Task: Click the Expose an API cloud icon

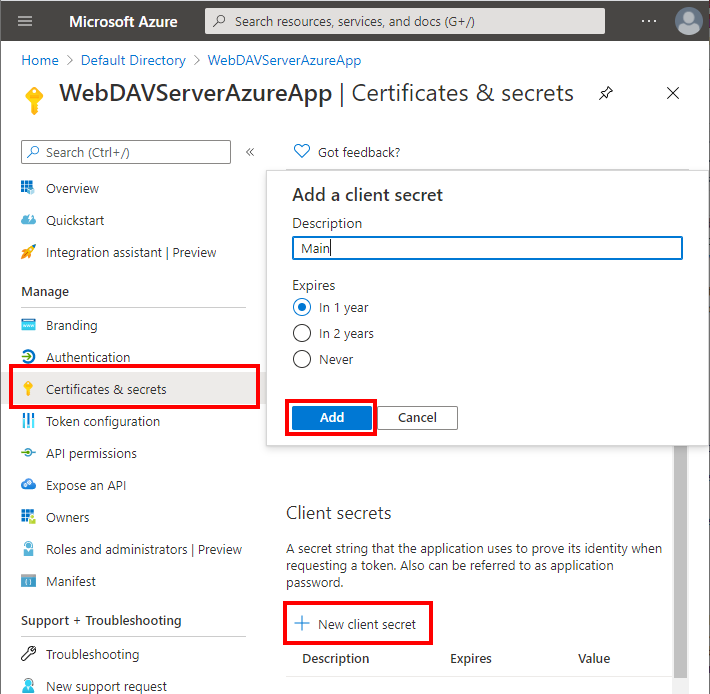Action: pos(28,484)
